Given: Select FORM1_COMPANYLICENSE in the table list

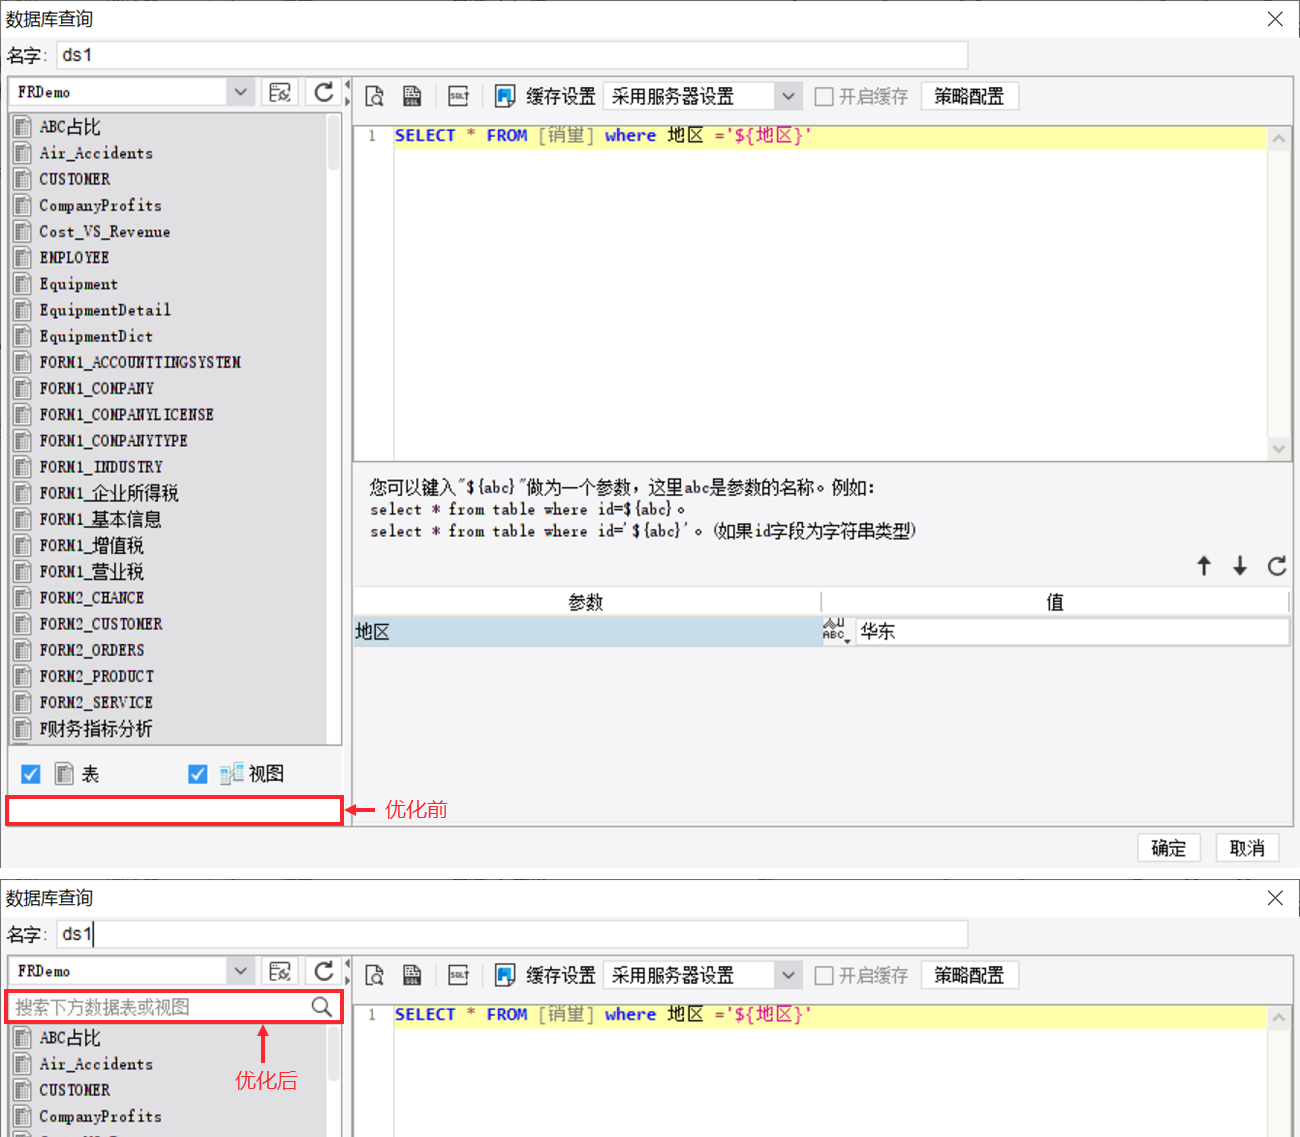Looking at the screenshot, I should (126, 414).
